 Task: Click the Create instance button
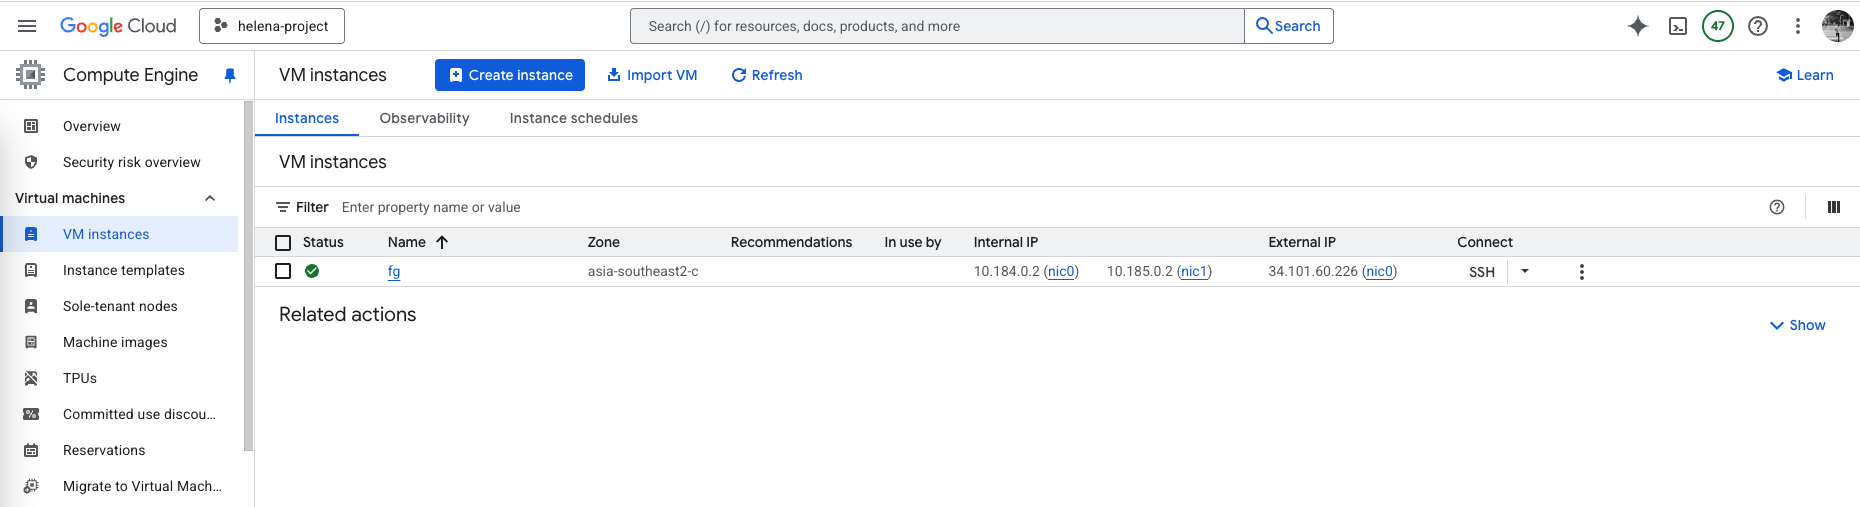510,75
